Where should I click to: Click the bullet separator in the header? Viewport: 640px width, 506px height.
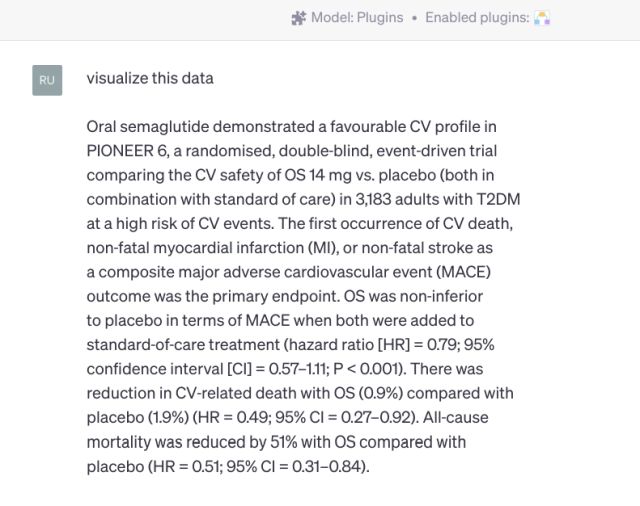(414, 18)
